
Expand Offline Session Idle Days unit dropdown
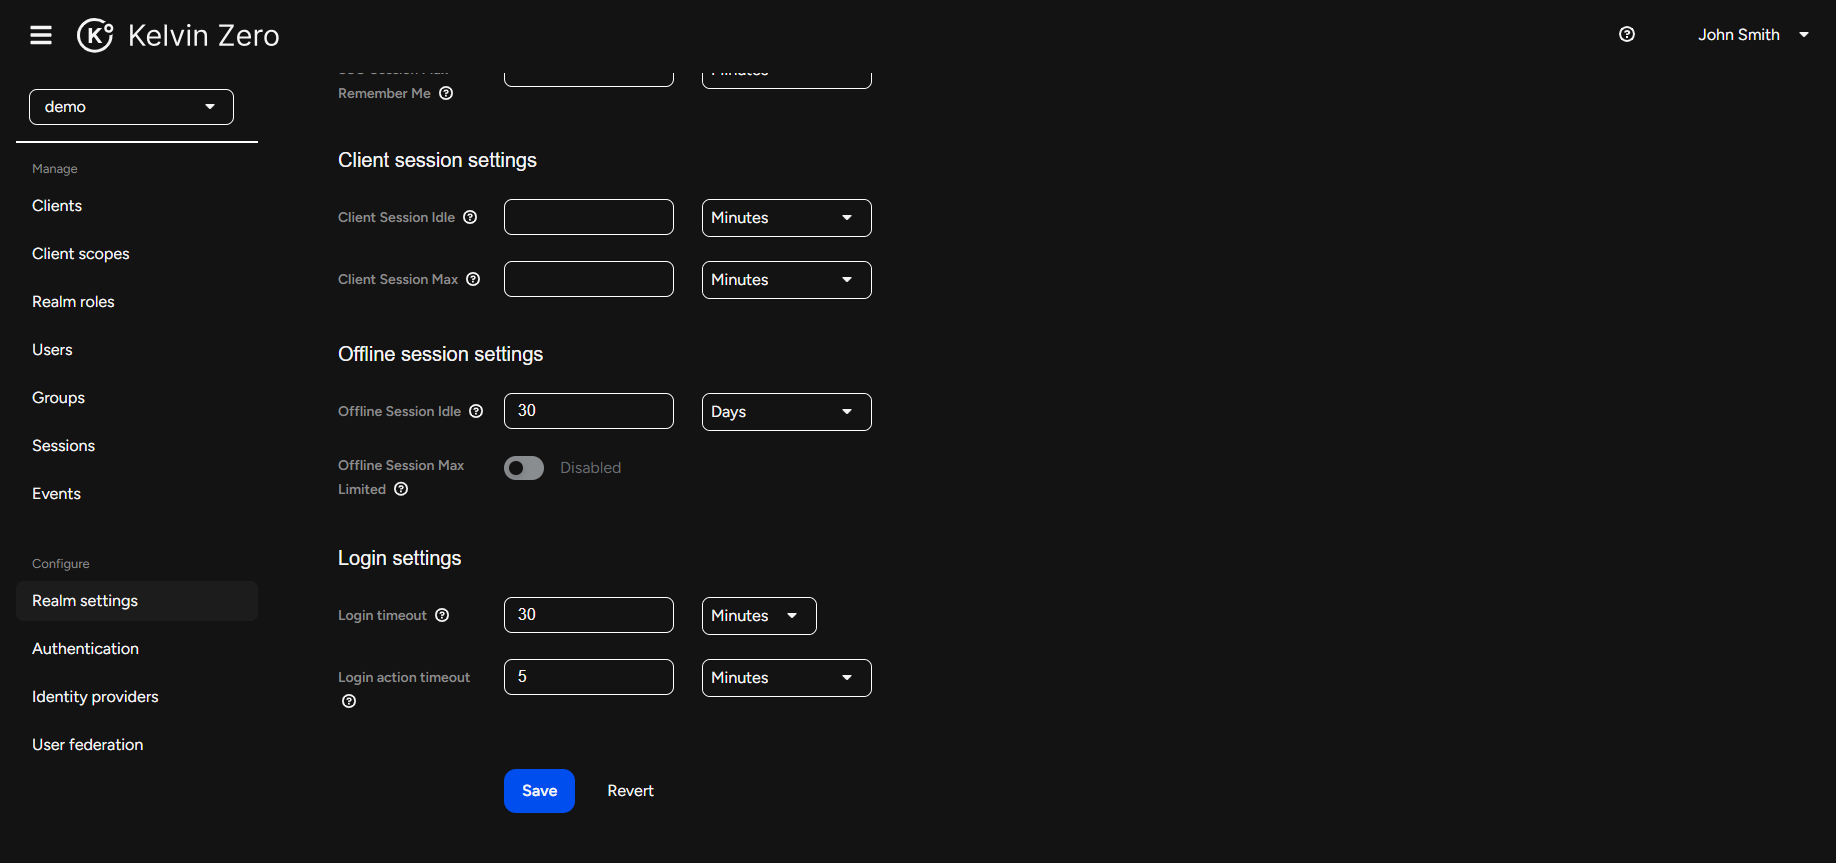pos(786,412)
